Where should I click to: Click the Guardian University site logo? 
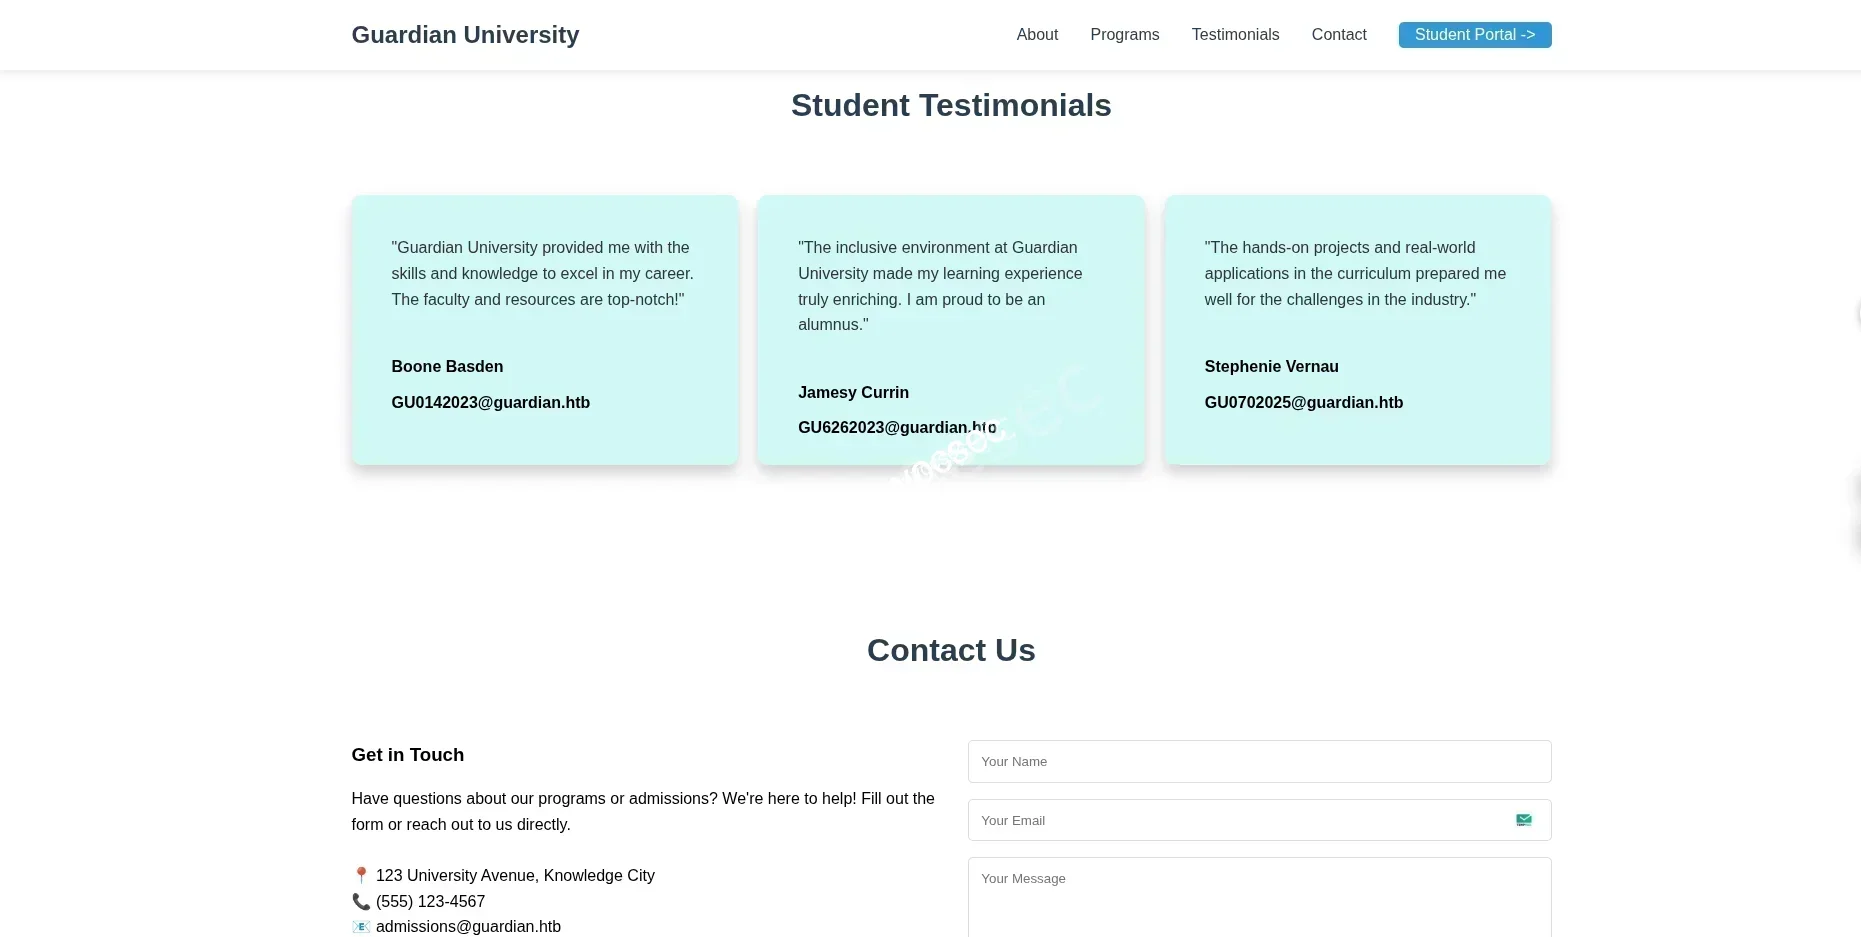click(x=465, y=35)
